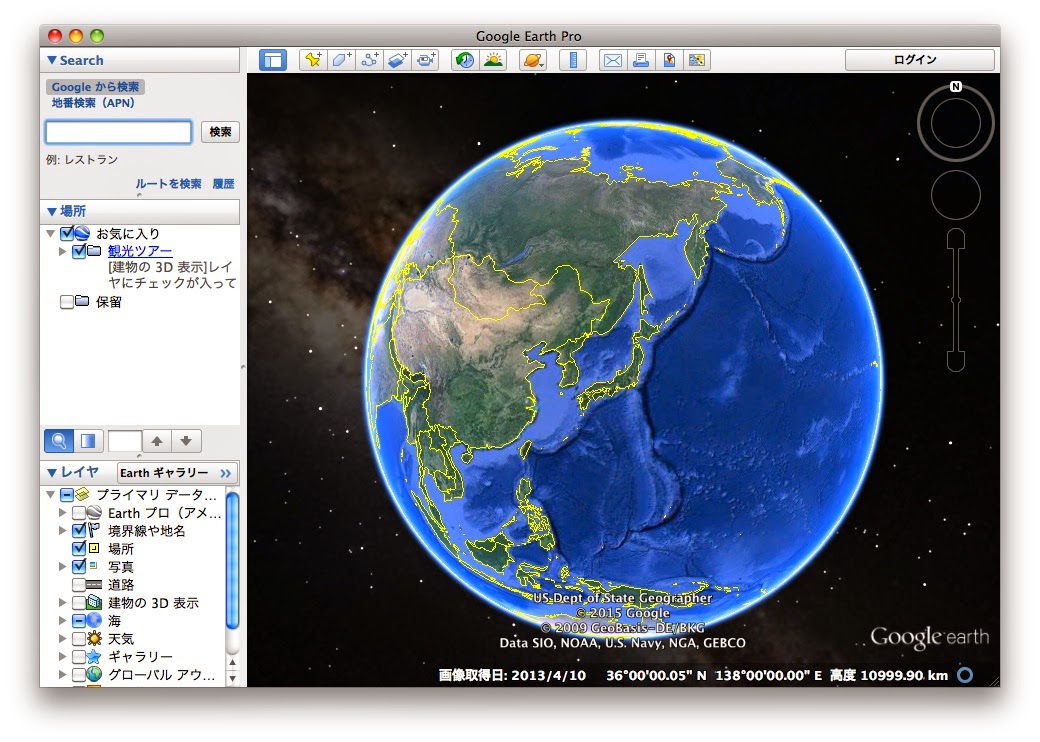The height and width of the screenshot is (742, 1040).
Task: Click the 検索 button
Action: [220, 132]
